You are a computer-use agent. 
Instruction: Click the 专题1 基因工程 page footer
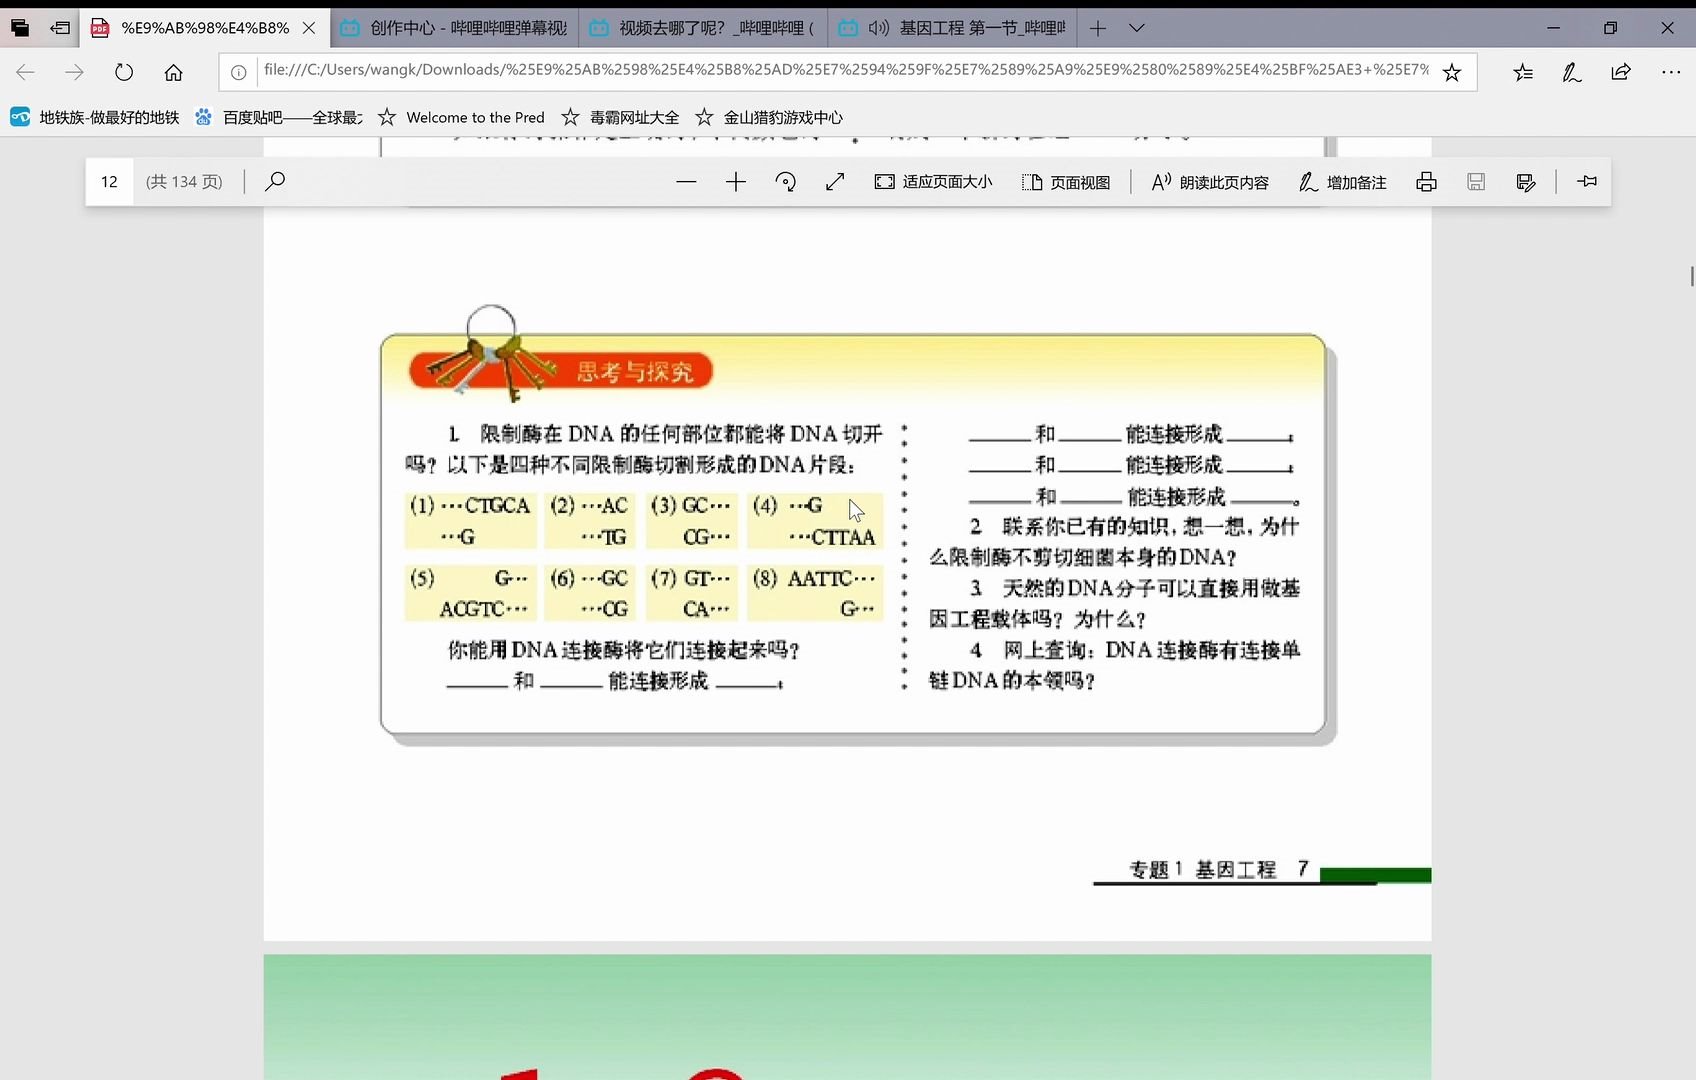tap(1218, 869)
